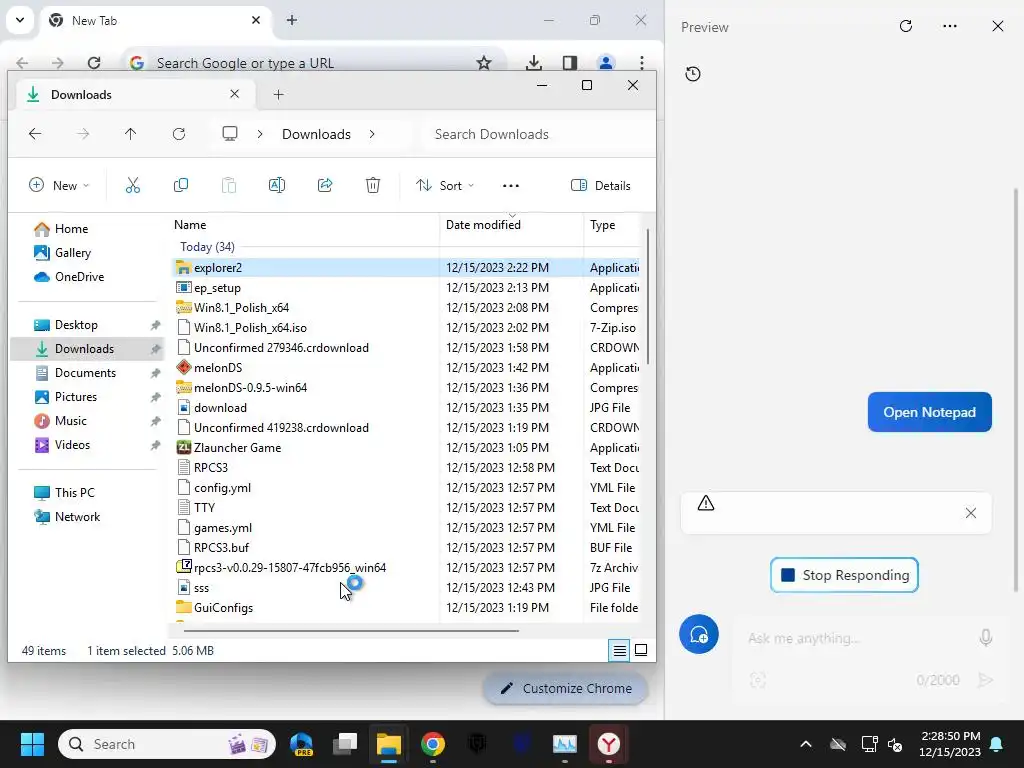The height and width of the screenshot is (768, 1024).
Task: Open Gallery in navigation pane
Action: (72, 253)
